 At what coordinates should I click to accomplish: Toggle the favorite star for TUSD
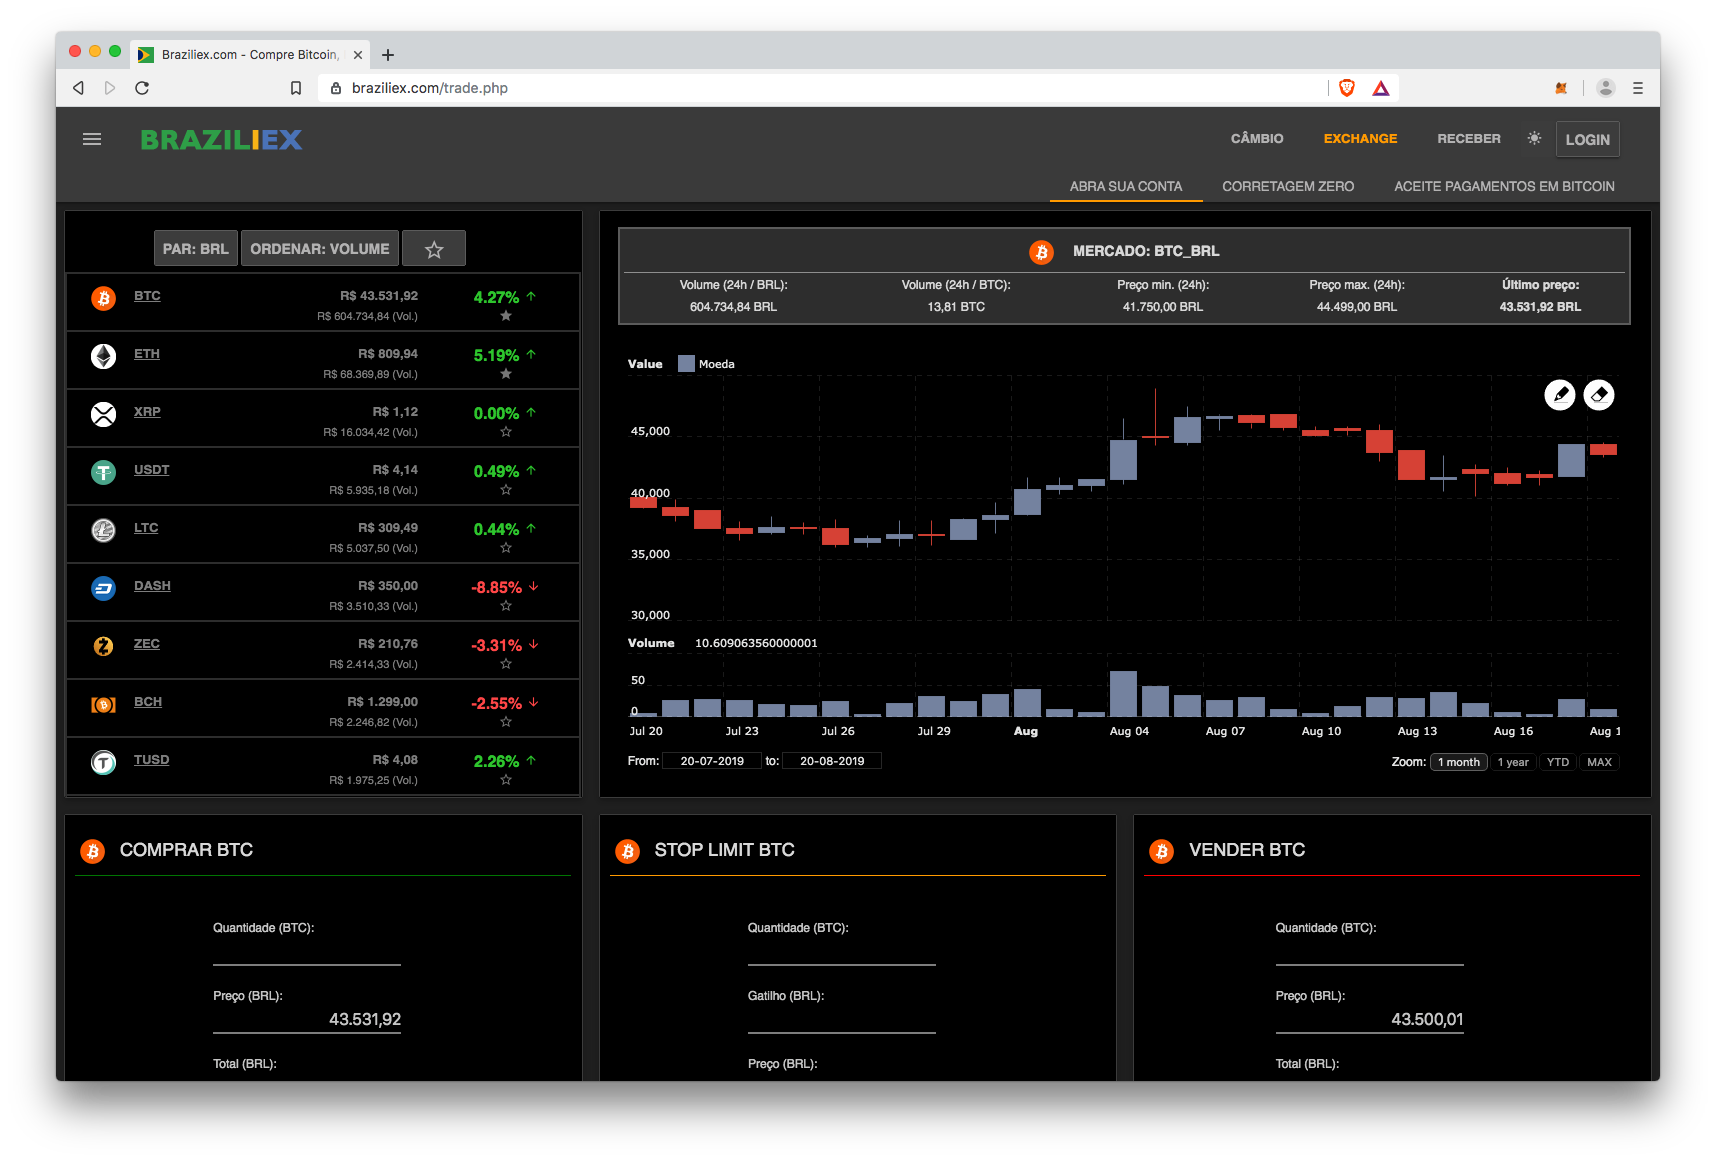[x=506, y=780]
